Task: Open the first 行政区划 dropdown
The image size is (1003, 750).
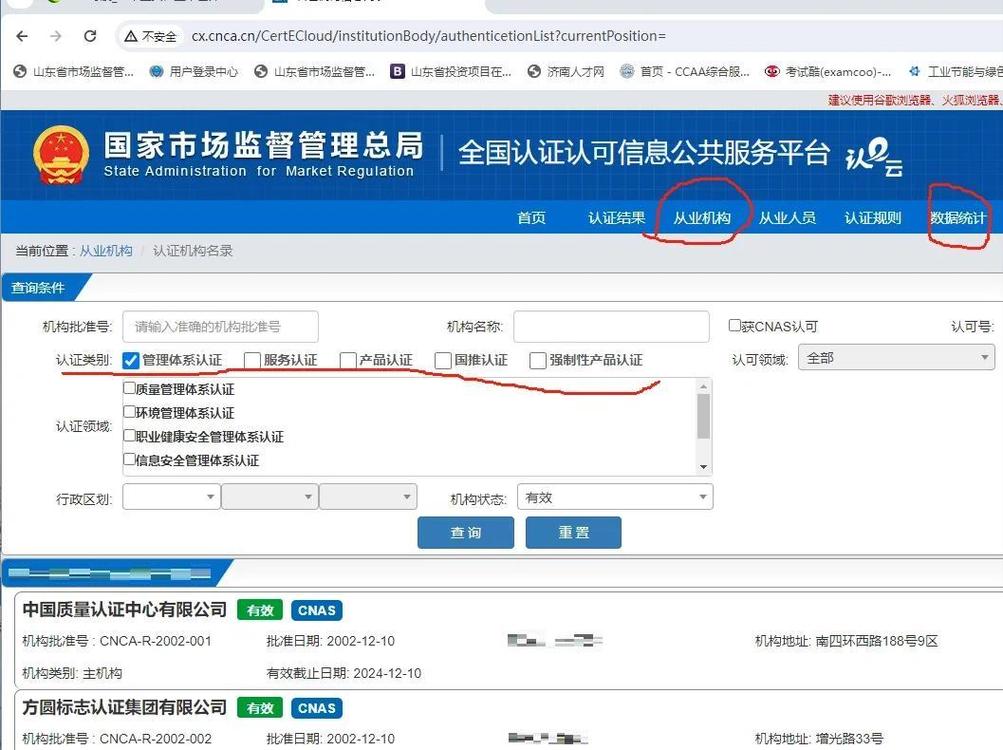Action: pos(171,497)
